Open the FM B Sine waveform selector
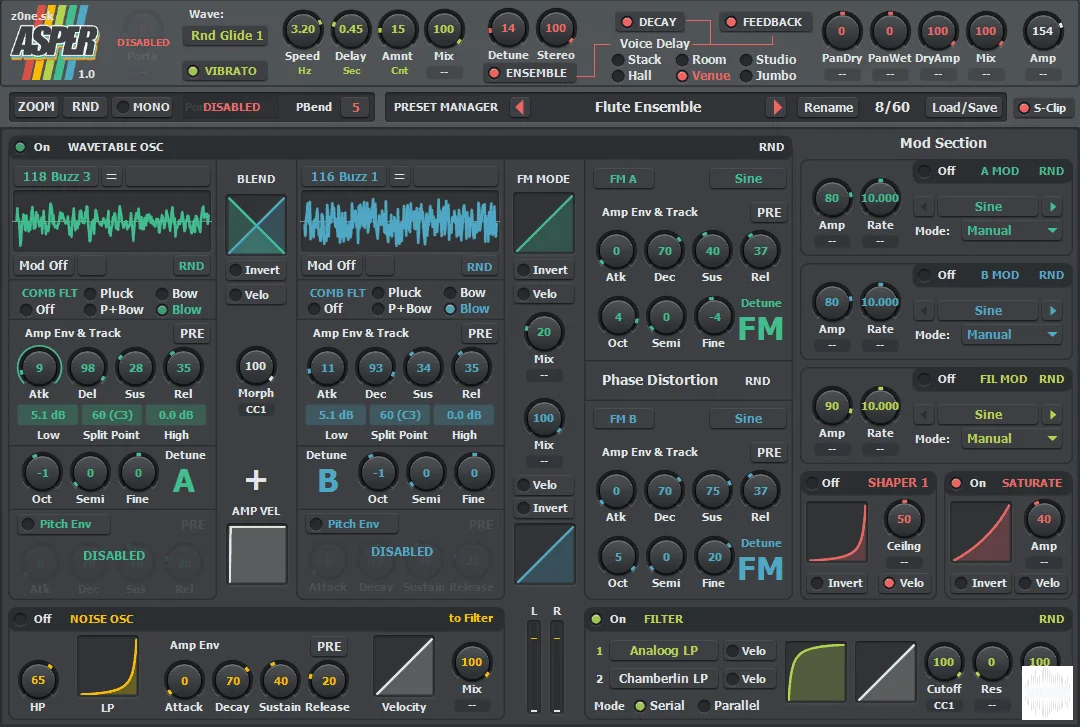 tap(748, 419)
